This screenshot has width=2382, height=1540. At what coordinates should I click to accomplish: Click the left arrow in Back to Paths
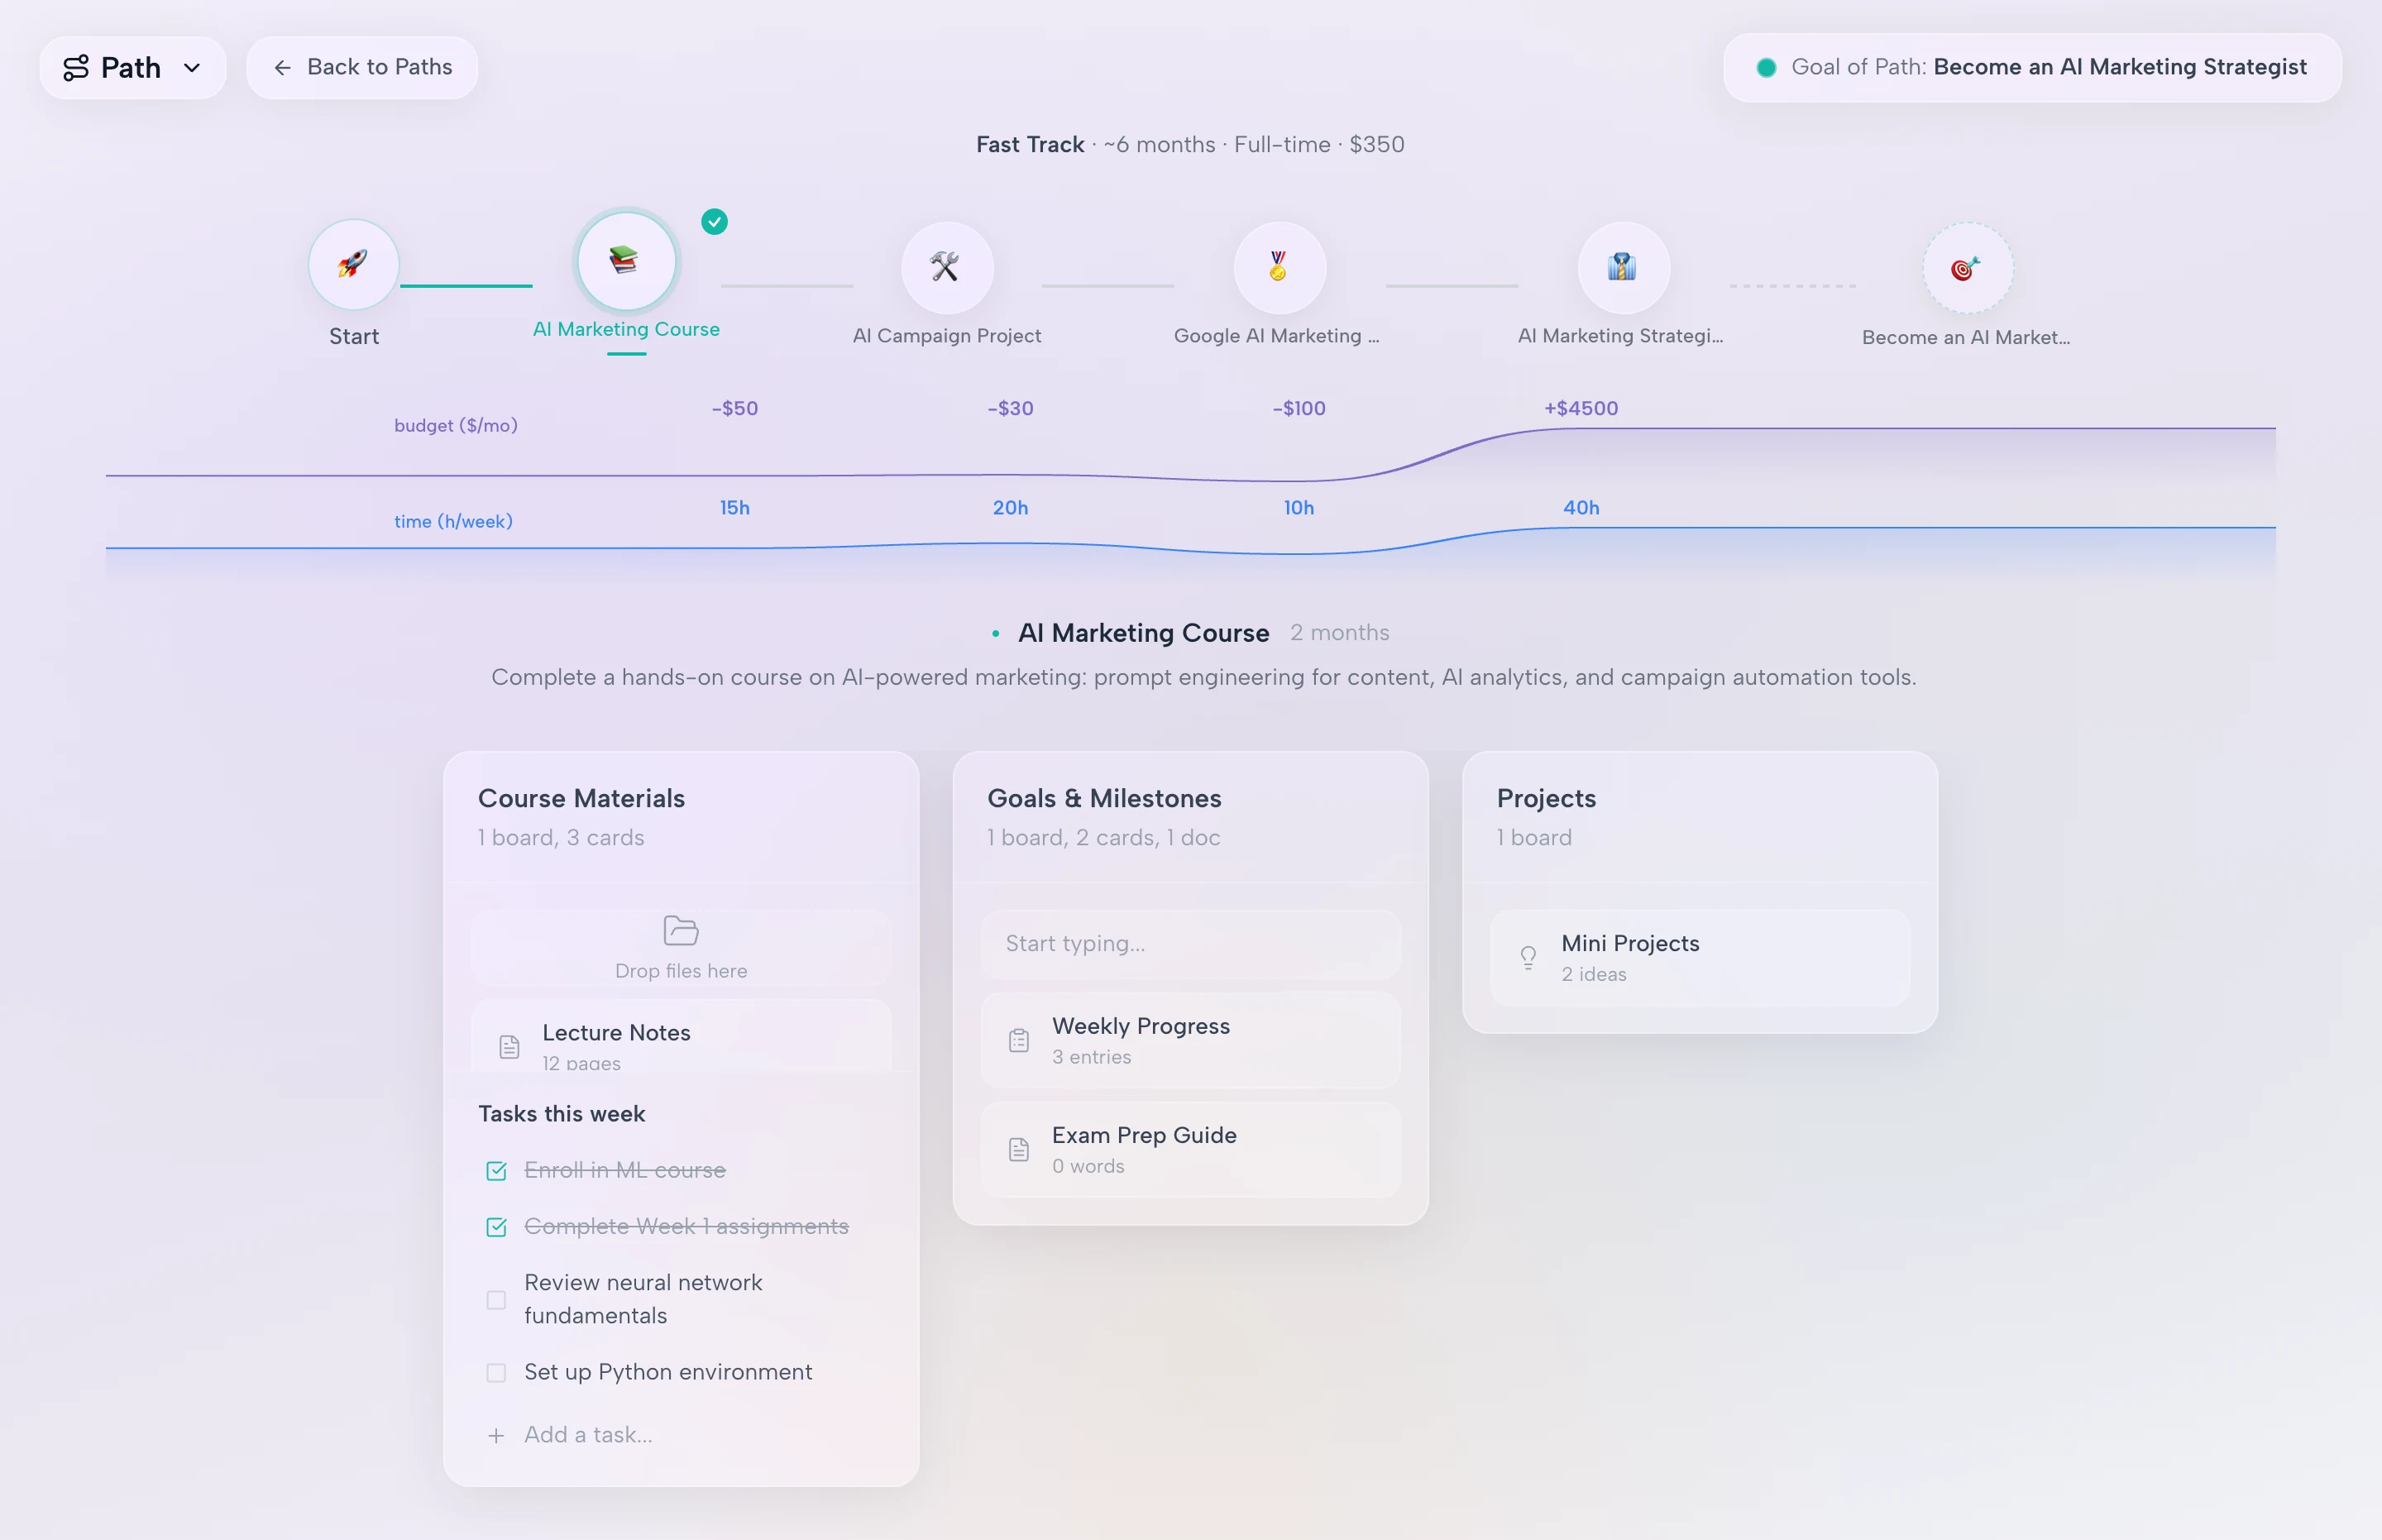[x=283, y=67]
